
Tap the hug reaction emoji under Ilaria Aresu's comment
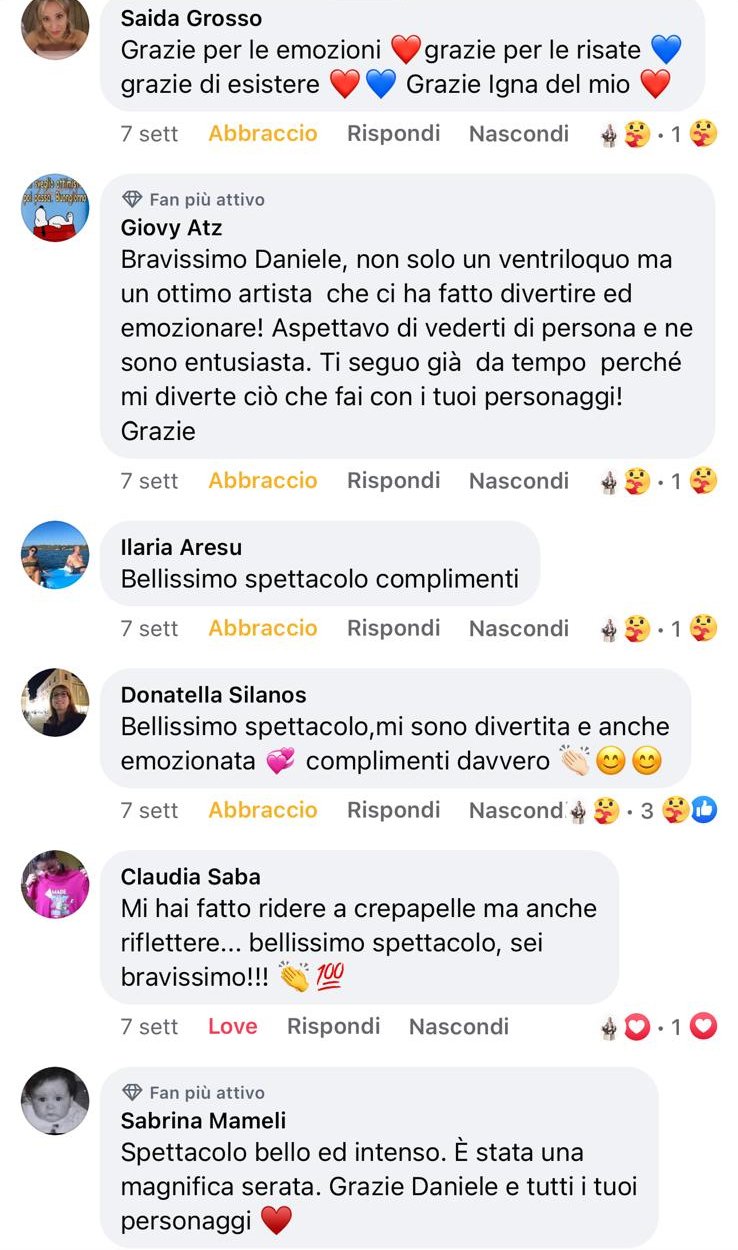704,629
